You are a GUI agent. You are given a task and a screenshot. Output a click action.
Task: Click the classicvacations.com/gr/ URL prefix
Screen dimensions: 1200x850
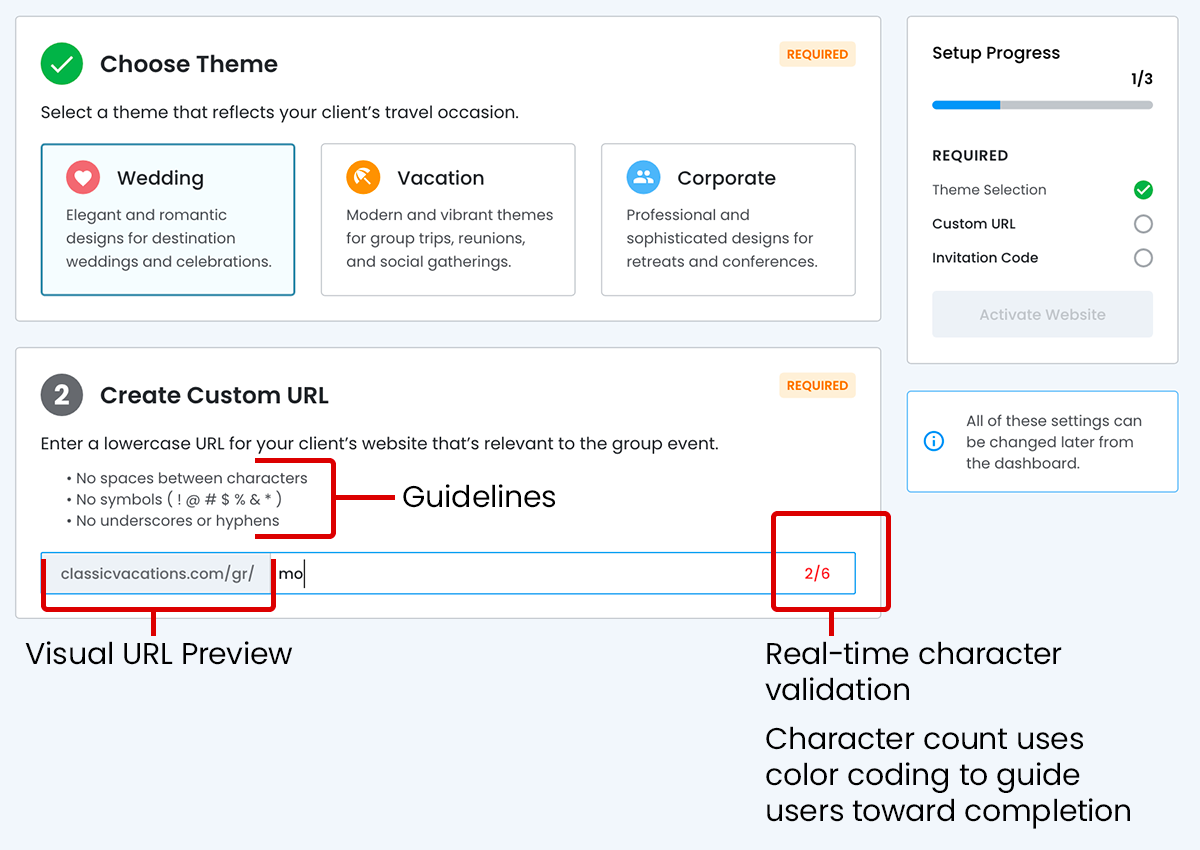tap(157, 574)
